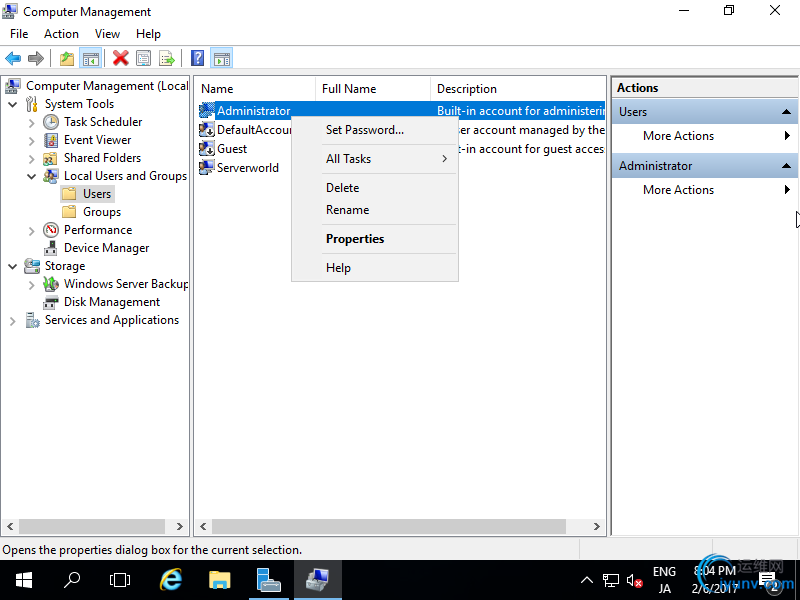This screenshot has width=800, height=600.
Task: Expand the Shared Folders node
Action: (32, 159)
